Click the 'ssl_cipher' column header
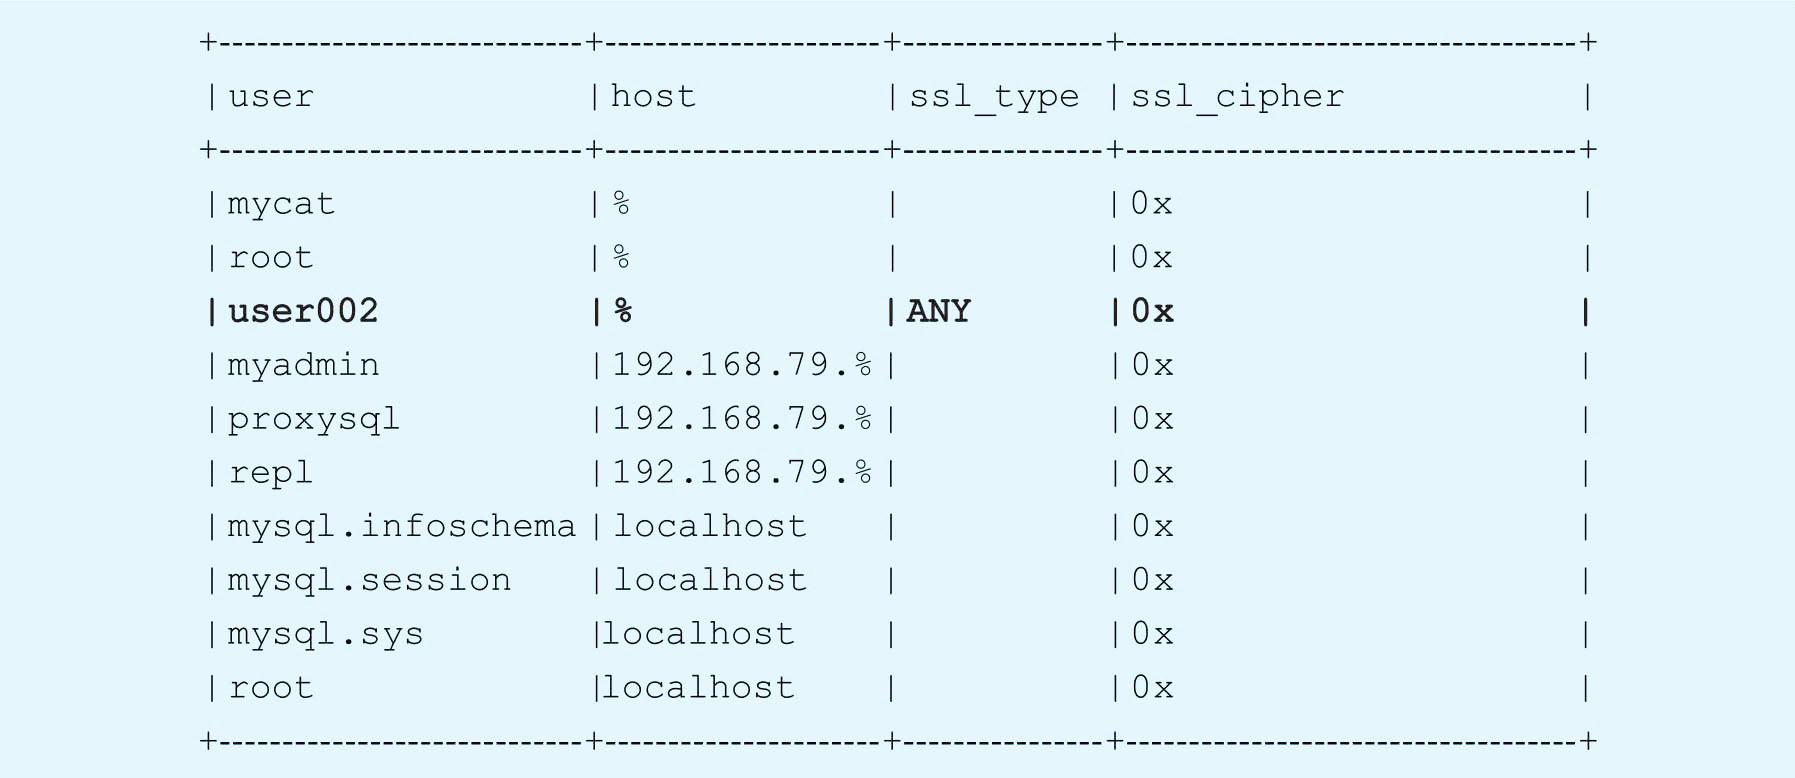The width and height of the screenshot is (1795, 778). [1238, 97]
